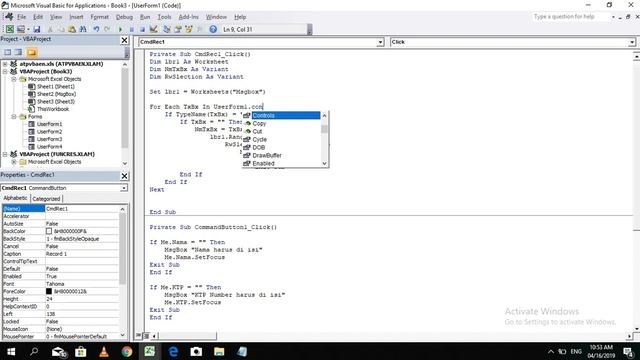
Task: Click the View Code icon in Project panel
Action: point(7,52)
